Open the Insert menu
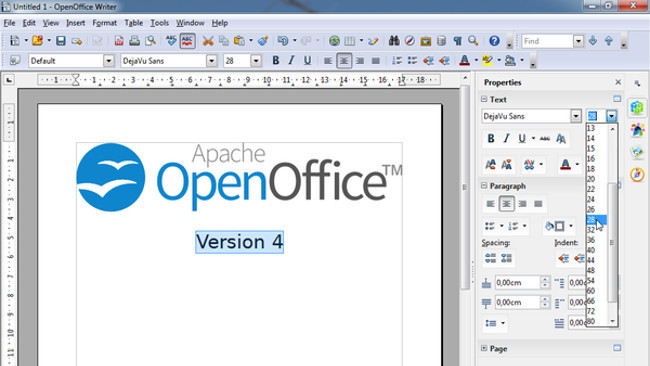Image resolution: width=650 pixels, height=366 pixels. point(75,23)
